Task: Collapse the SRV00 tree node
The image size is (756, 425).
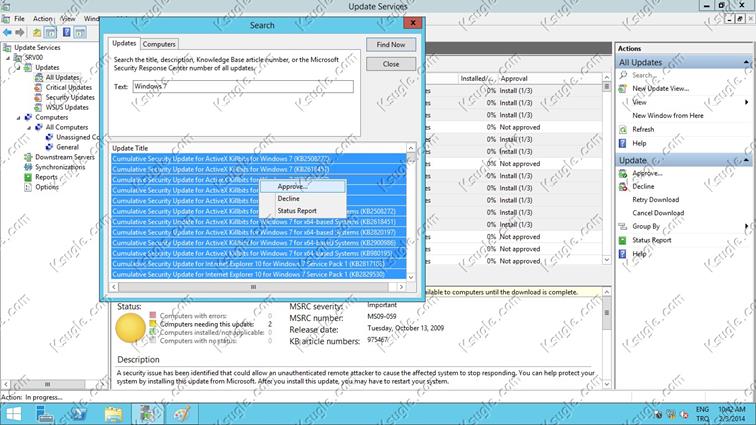Action: (8, 57)
